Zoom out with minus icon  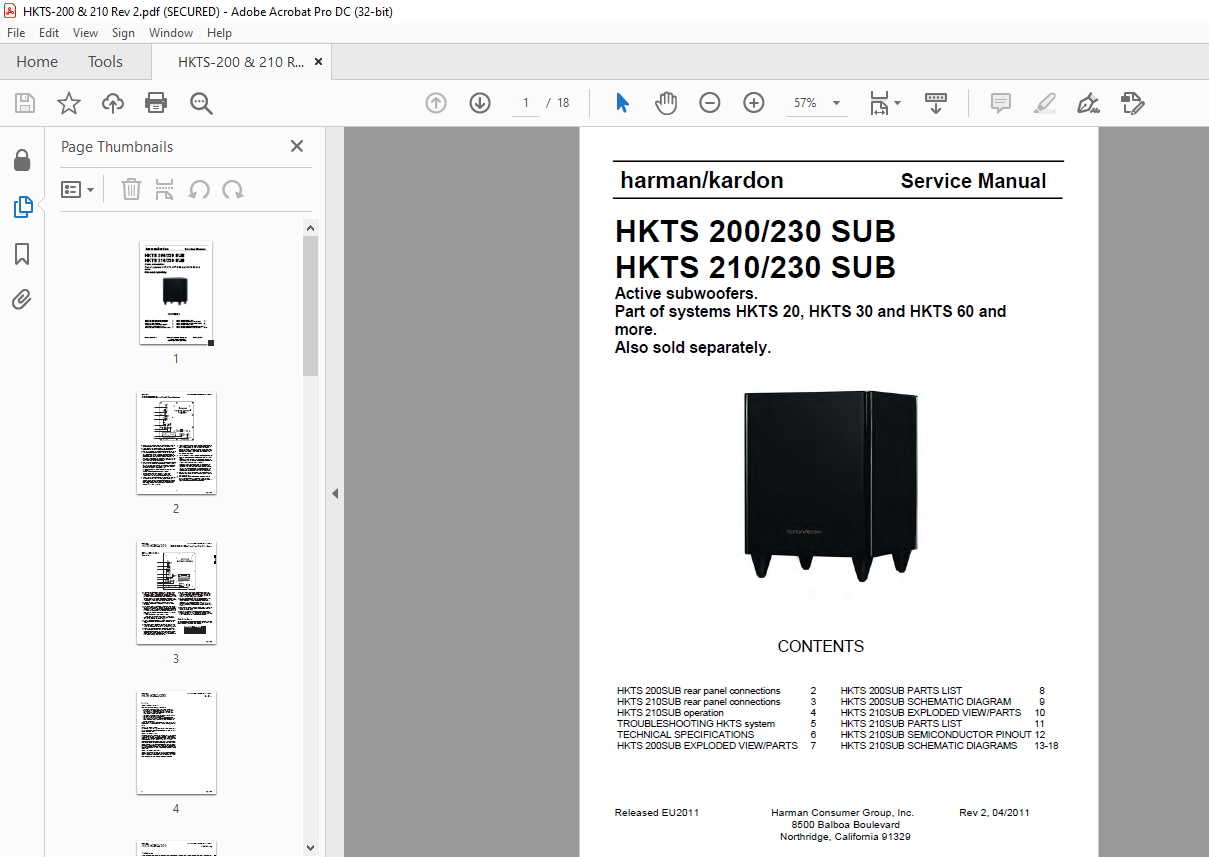tap(710, 103)
